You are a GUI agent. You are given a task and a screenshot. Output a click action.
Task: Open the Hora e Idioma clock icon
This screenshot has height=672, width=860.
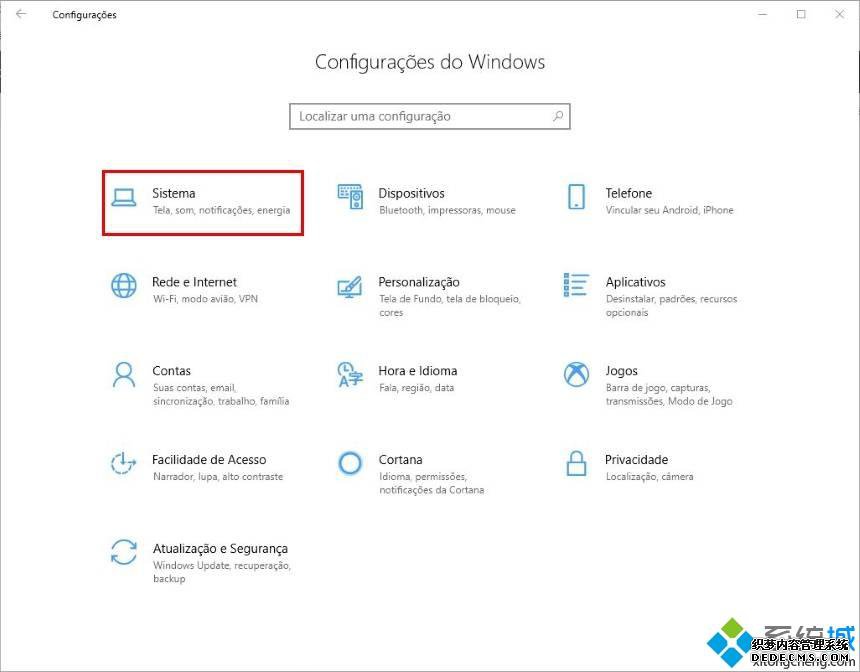pos(350,375)
